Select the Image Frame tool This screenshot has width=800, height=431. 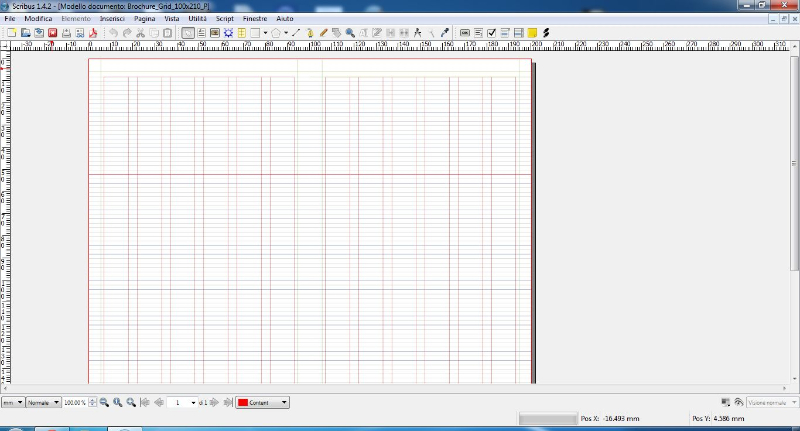pos(215,32)
